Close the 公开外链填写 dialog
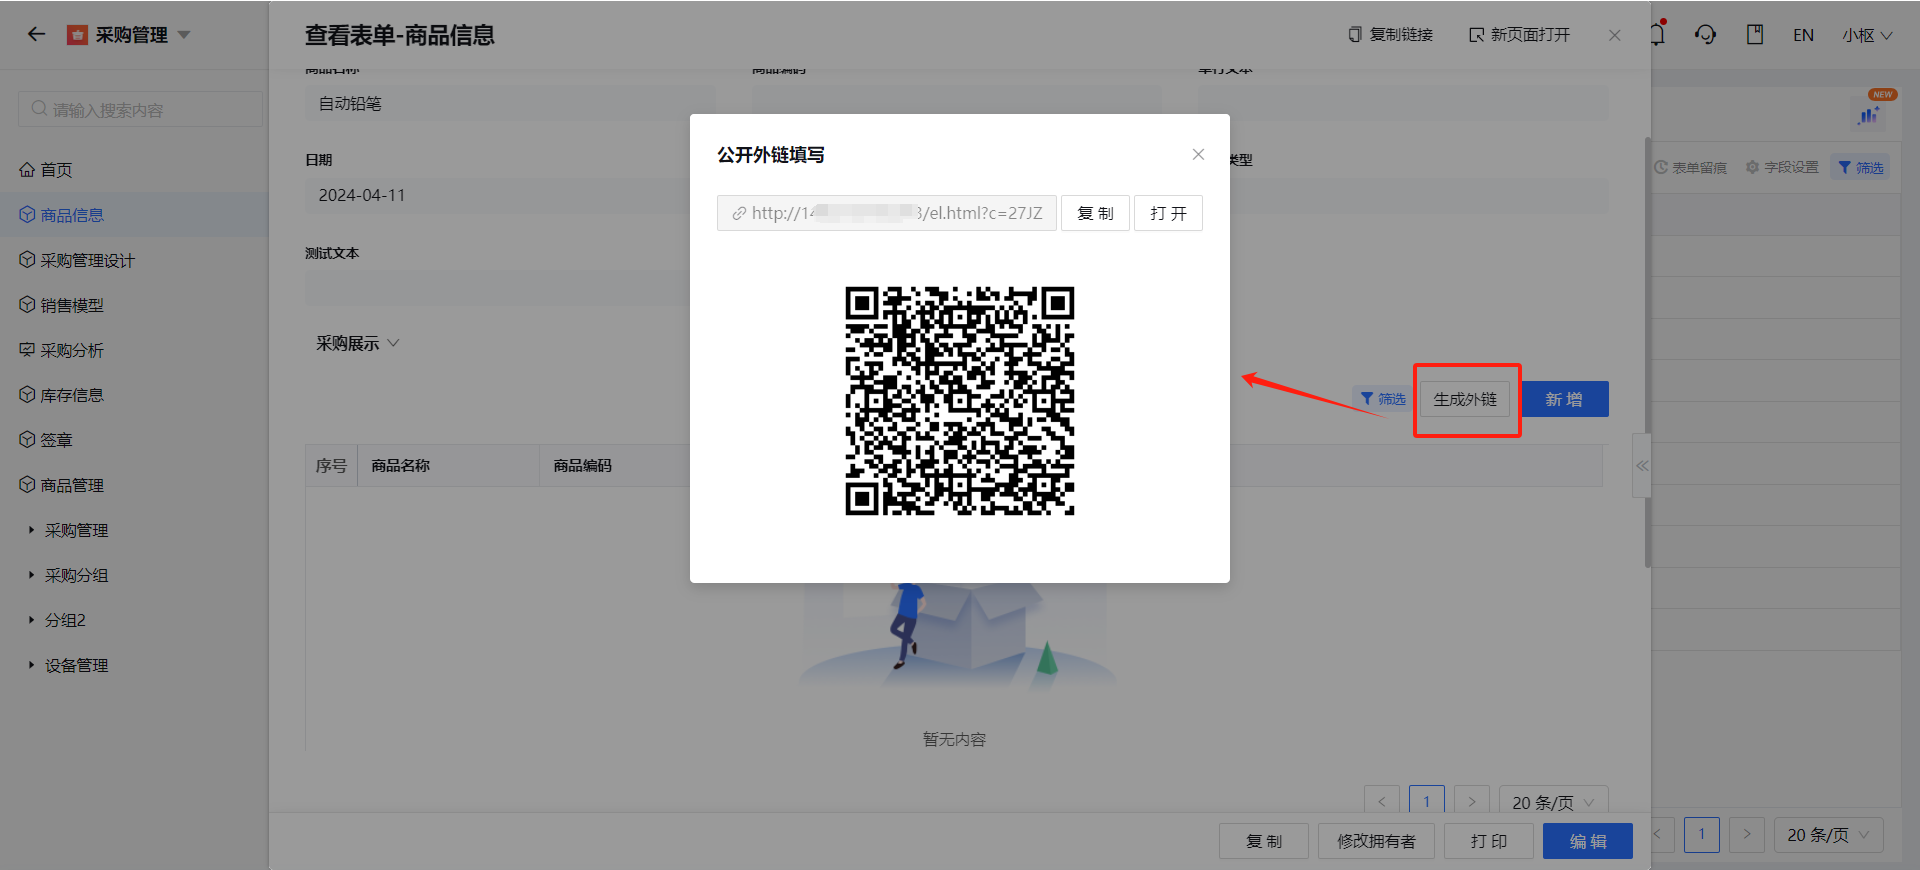The height and width of the screenshot is (870, 1920). click(1198, 154)
